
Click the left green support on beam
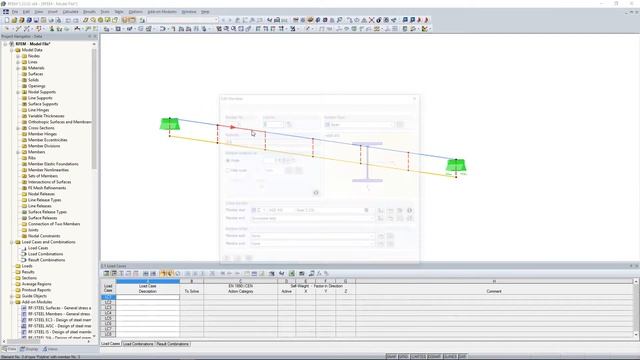click(170, 124)
